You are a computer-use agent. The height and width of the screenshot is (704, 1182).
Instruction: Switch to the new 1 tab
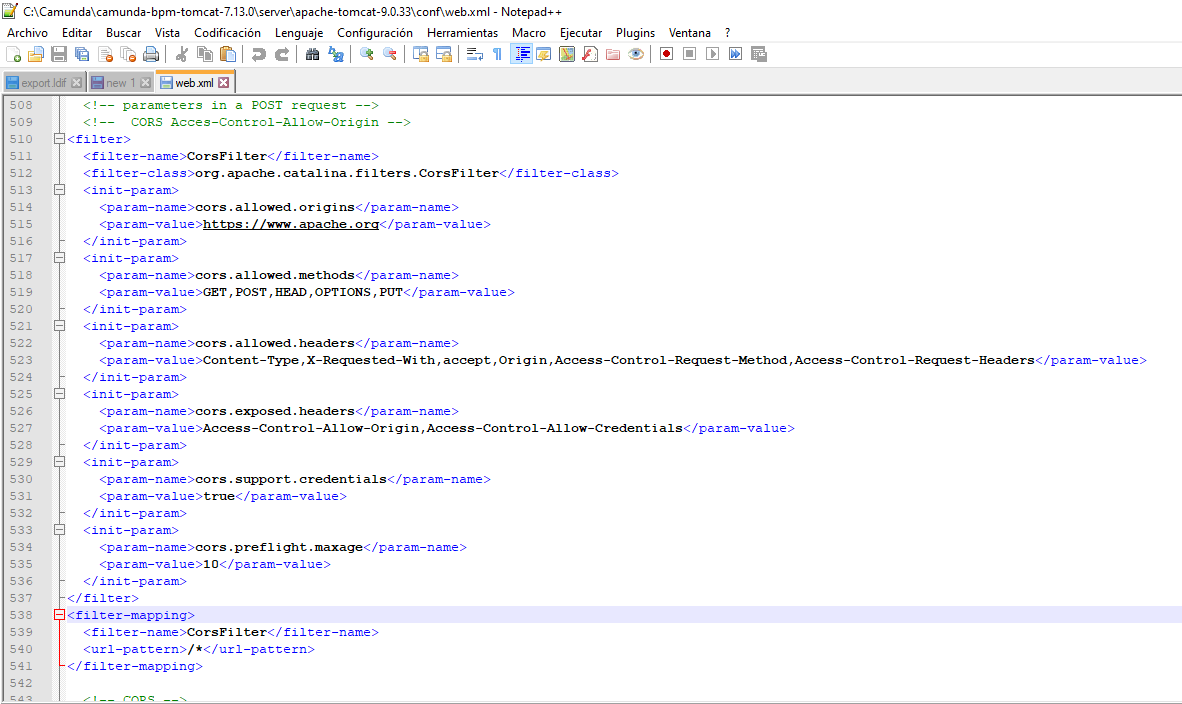(x=120, y=83)
